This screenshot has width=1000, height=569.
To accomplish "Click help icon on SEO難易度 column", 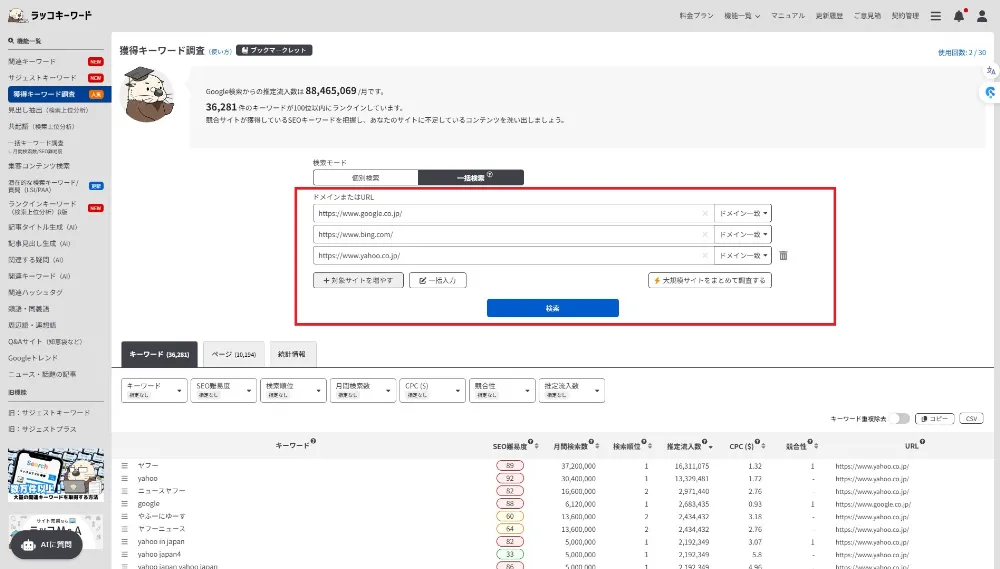I will click(x=531, y=441).
